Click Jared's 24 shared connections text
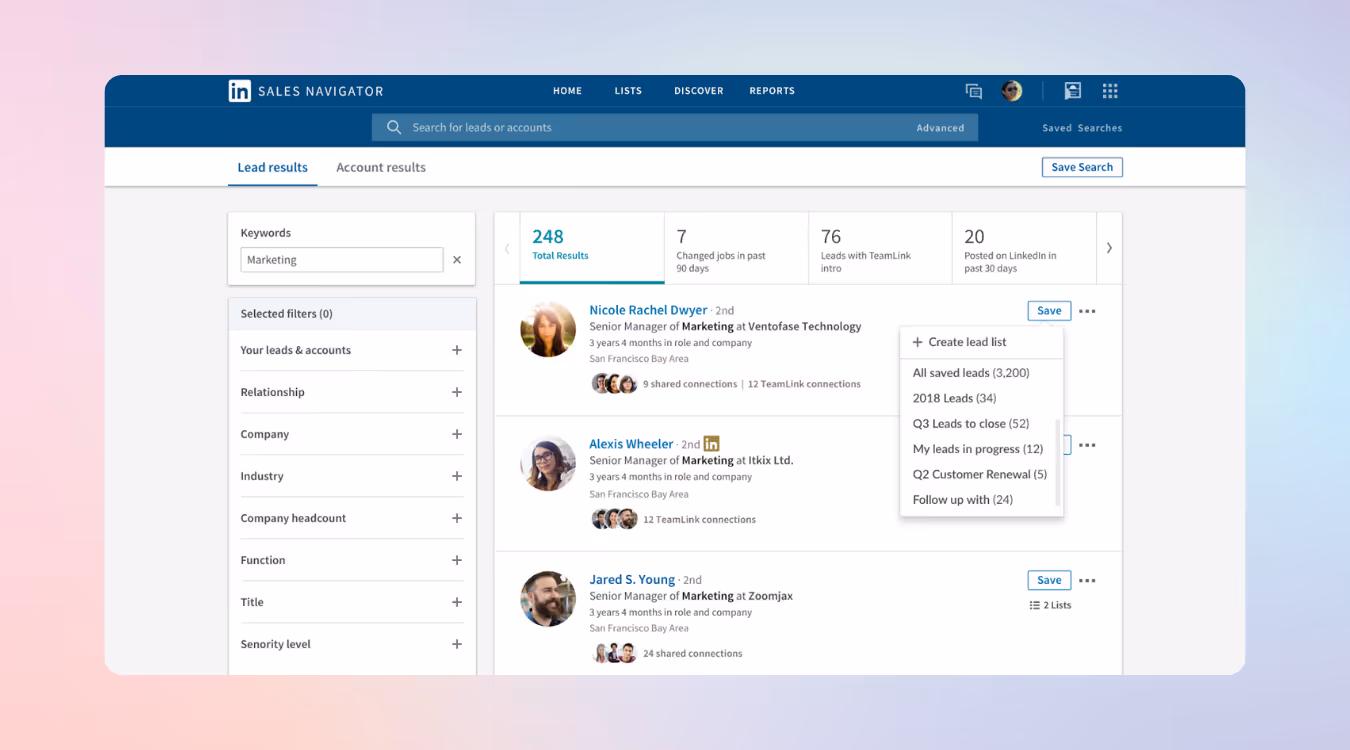Image resolution: width=1350 pixels, height=750 pixels. click(693, 654)
